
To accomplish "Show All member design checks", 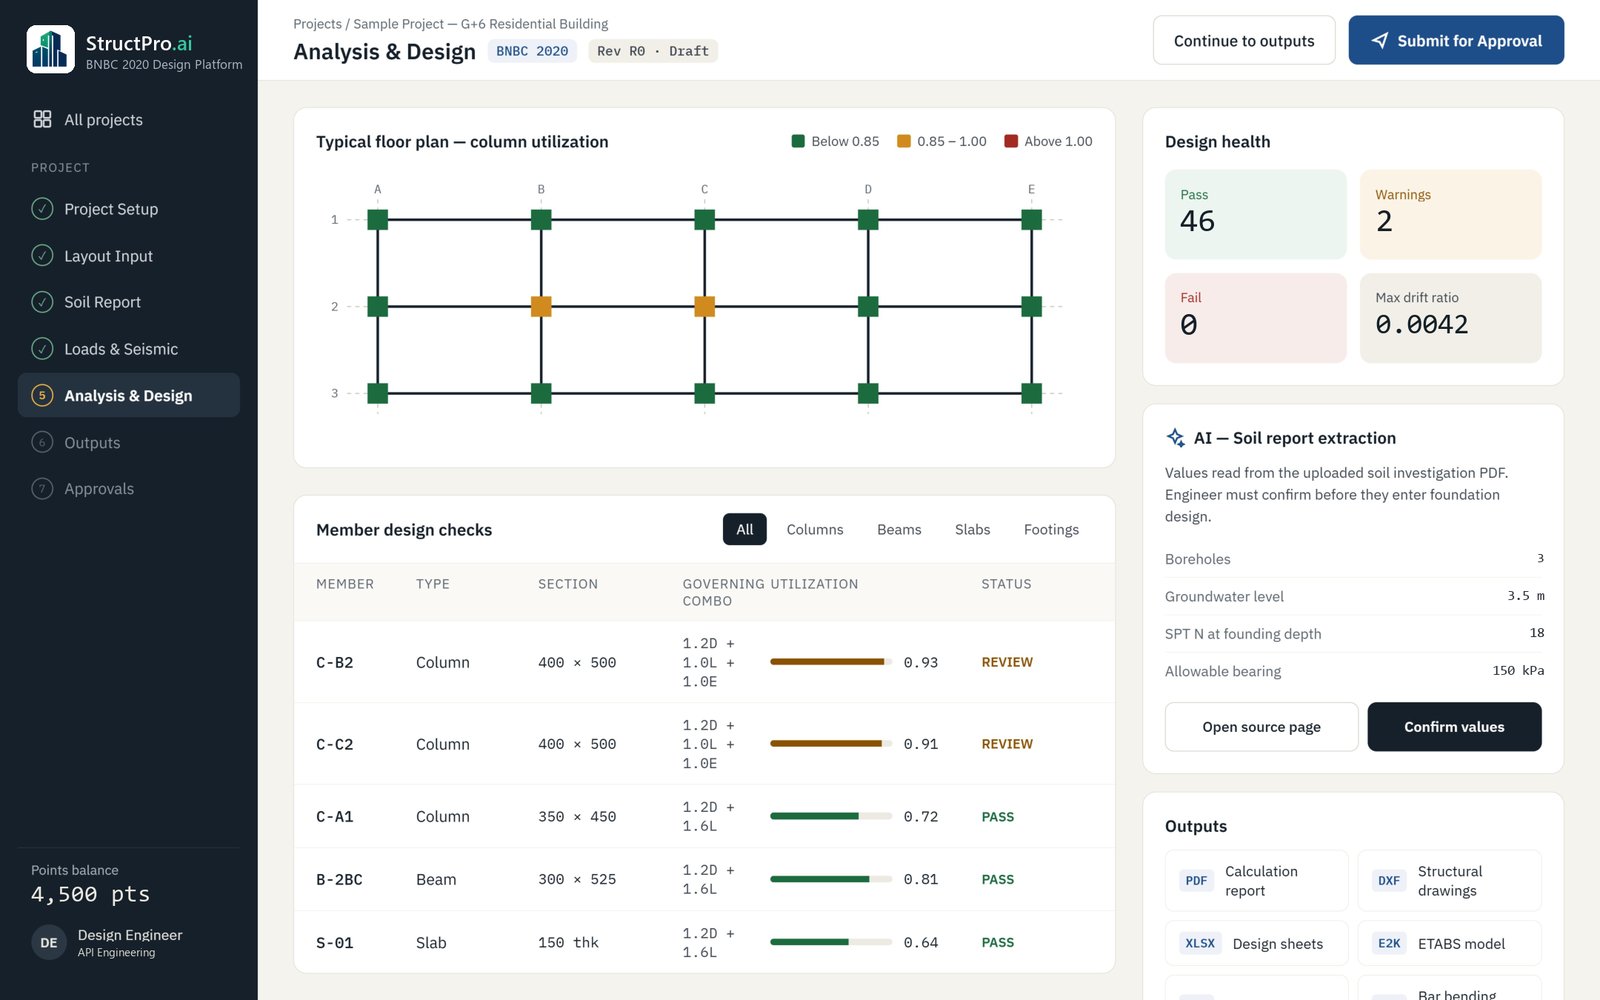I will [x=745, y=530].
